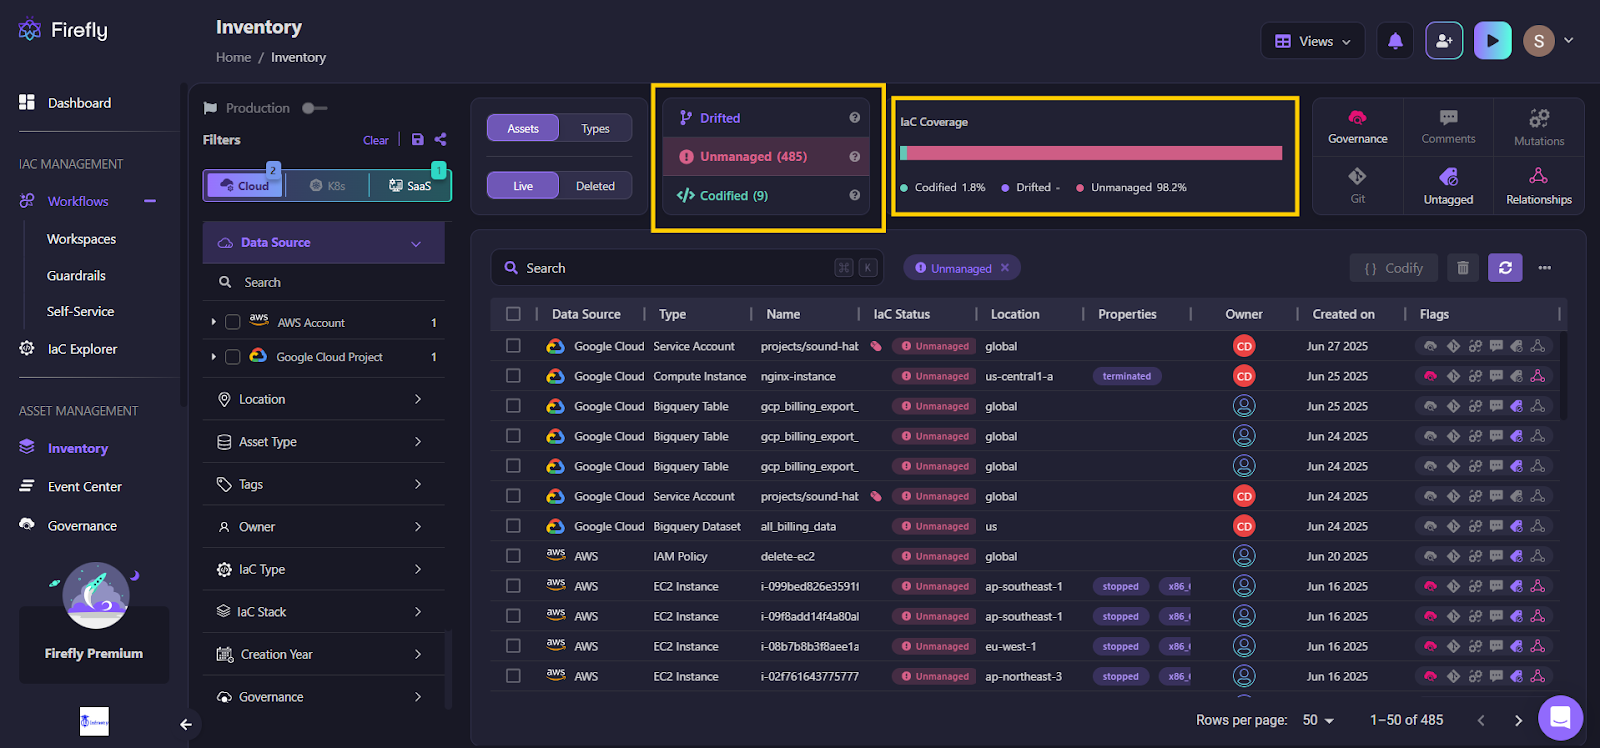Viewport: 1600px width, 748px height.
Task: Open Event Center in sidebar
Action: pyautogui.click(x=84, y=487)
